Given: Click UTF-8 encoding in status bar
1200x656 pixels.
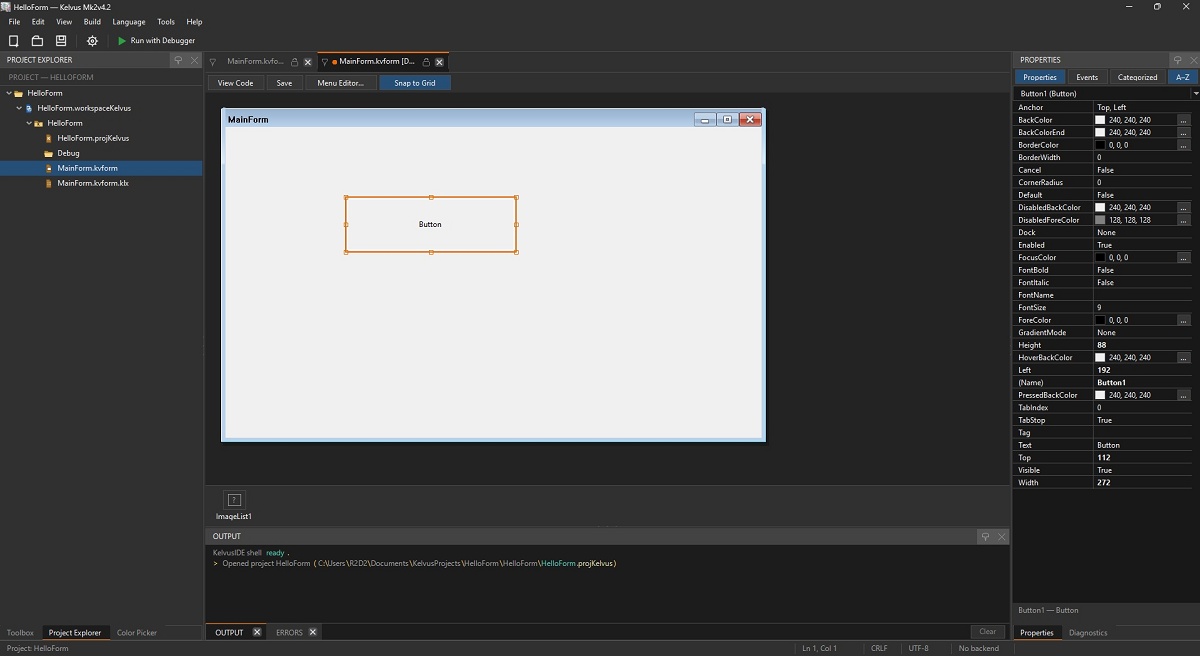Looking at the screenshot, I should coord(918,648).
